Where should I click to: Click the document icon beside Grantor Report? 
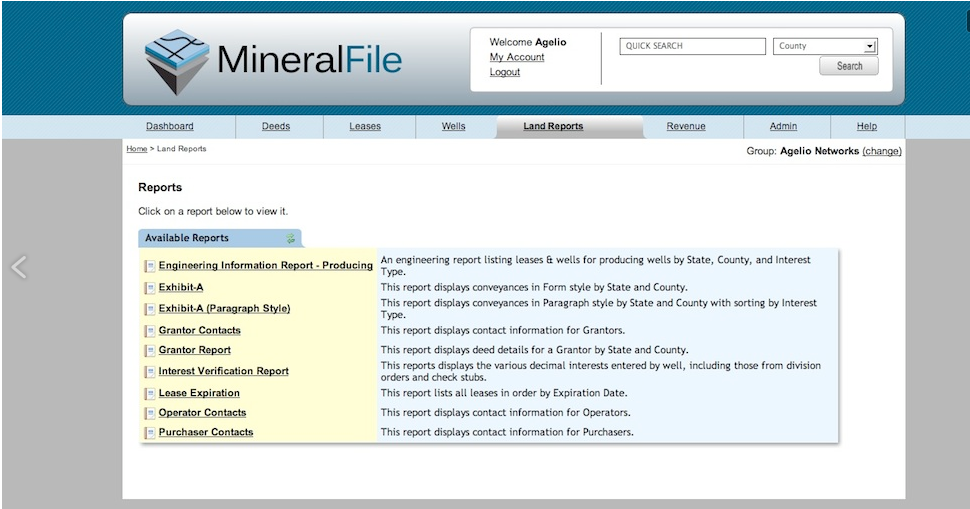pyautogui.click(x=150, y=351)
